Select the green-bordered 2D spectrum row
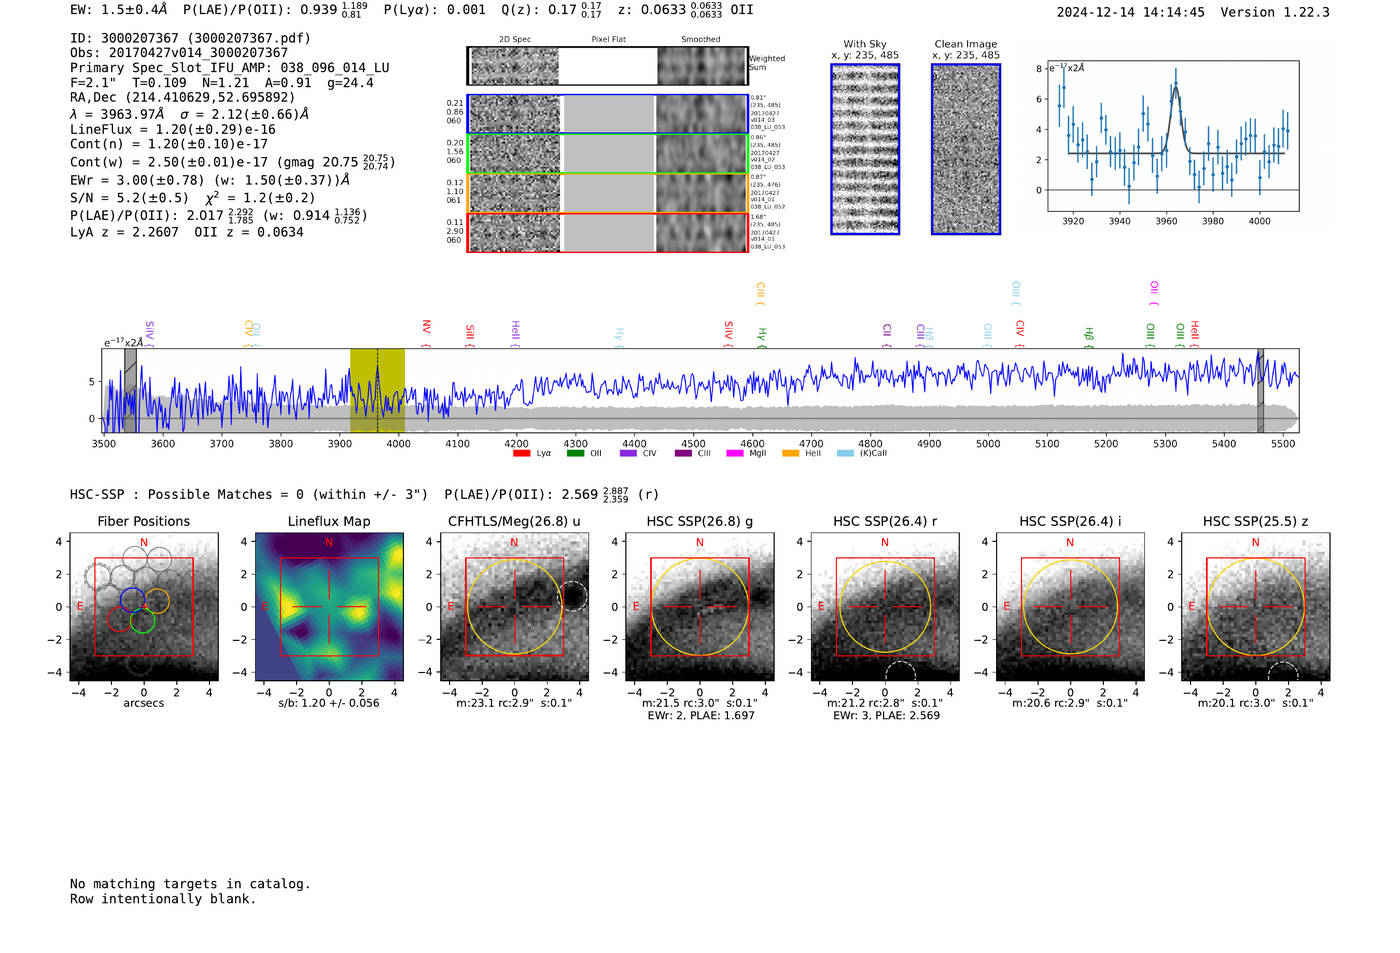The height and width of the screenshot is (953, 1400). [607, 153]
